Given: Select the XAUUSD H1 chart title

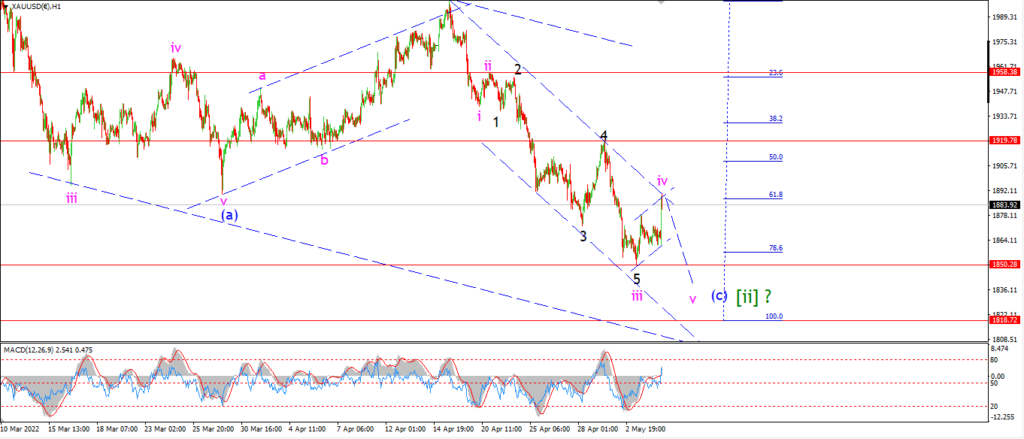Looking at the screenshot, I should tap(37, 6).
